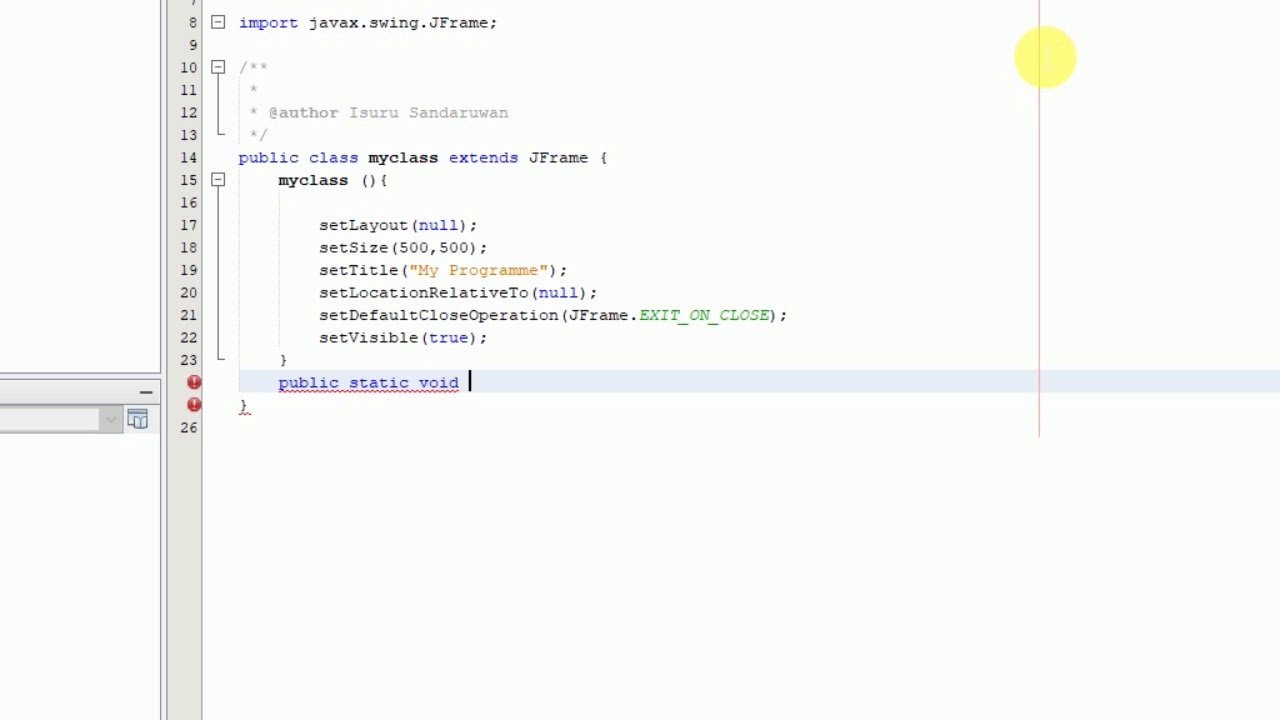Click the open-book icon in the left panel
This screenshot has width=1280, height=720.
coord(138,420)
